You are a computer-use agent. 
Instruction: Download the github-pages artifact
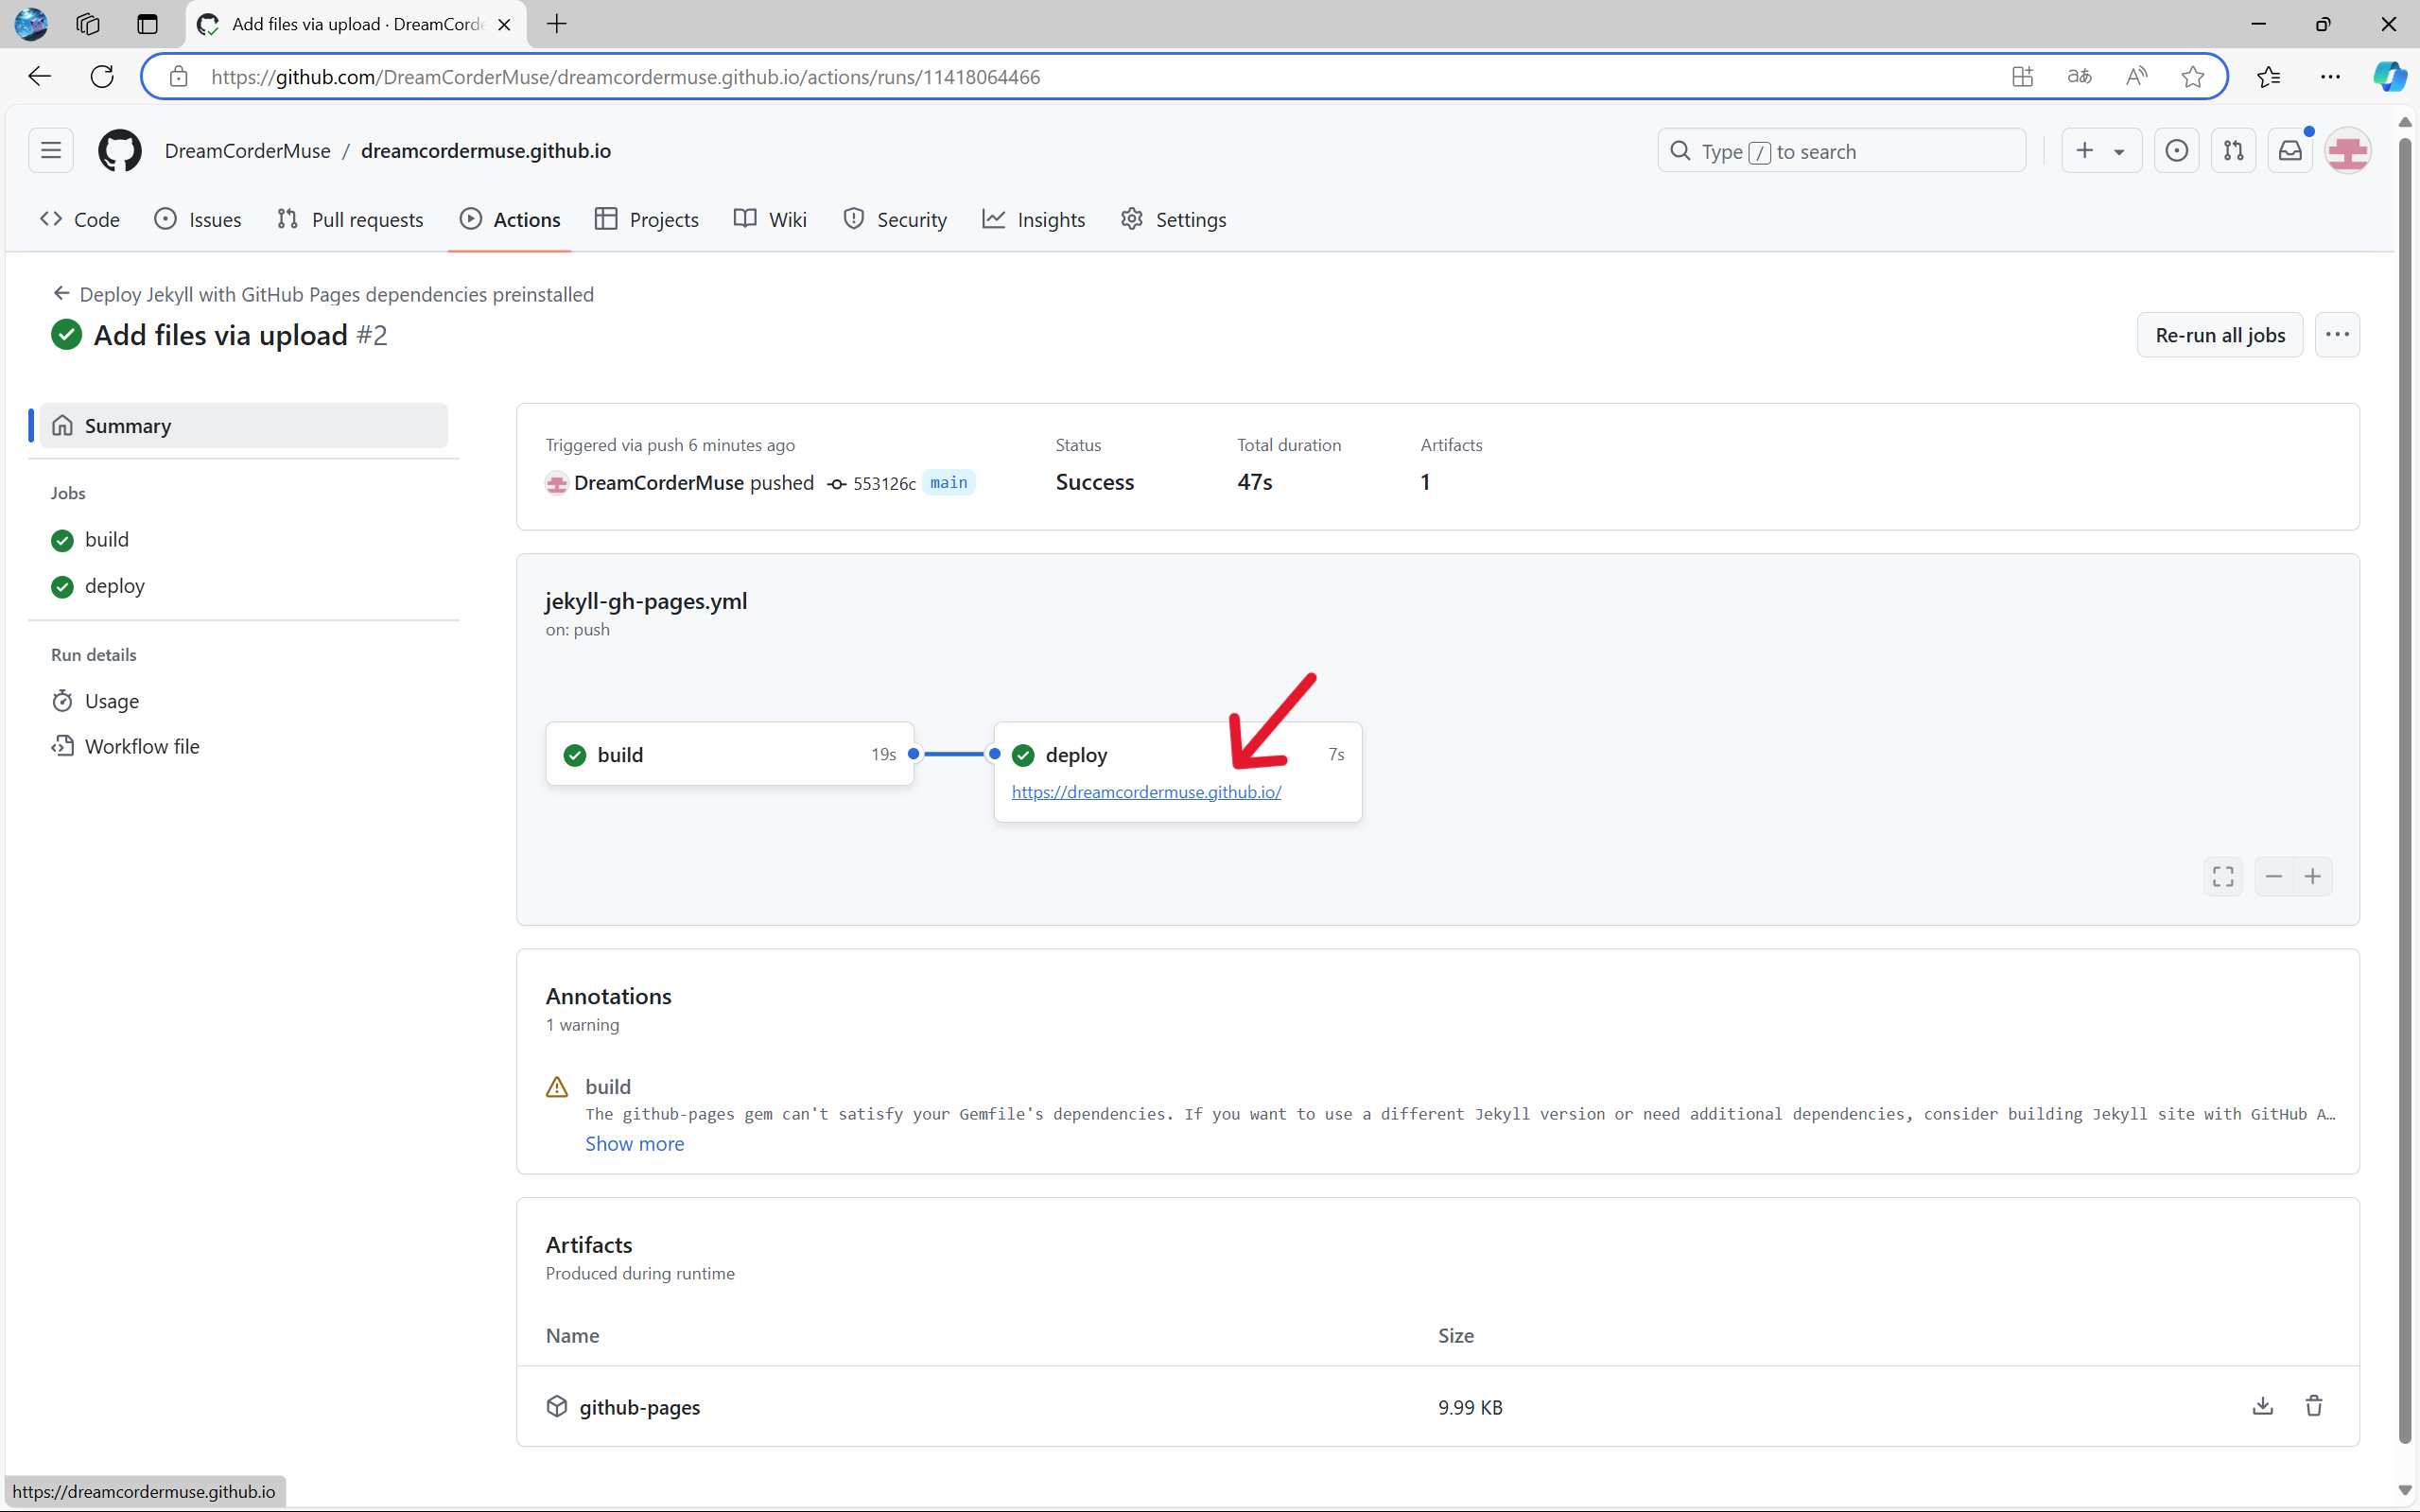2263,1406
